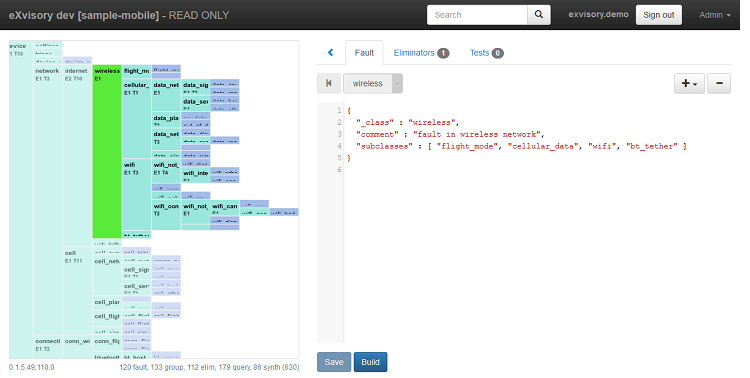Viewport: 750px width, 378px height.
Task: Select the flight_mode treemap node
Action: coord(136,71)
